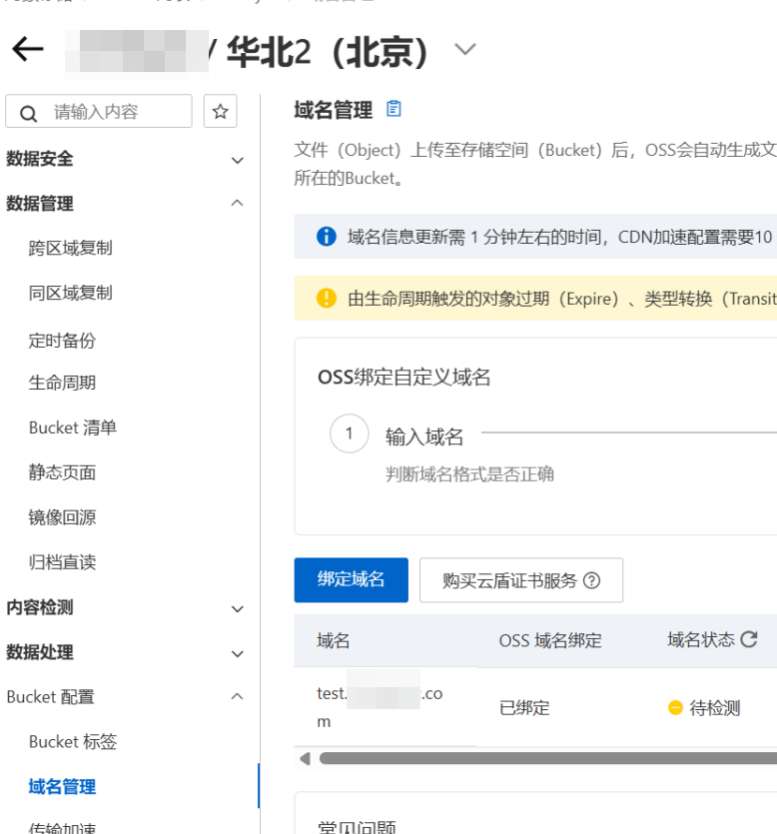
Task: Open the 华北2（北京）bucket dropdown
Action: [x=465, y=50]
